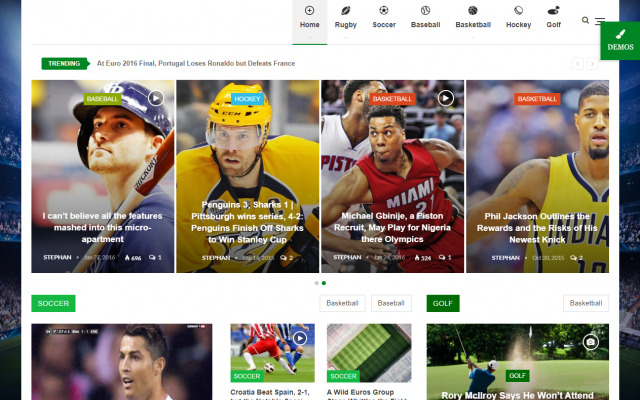Play the Croatia vs Spain video thumbnail
640x400 pixels.
point(300,338)
